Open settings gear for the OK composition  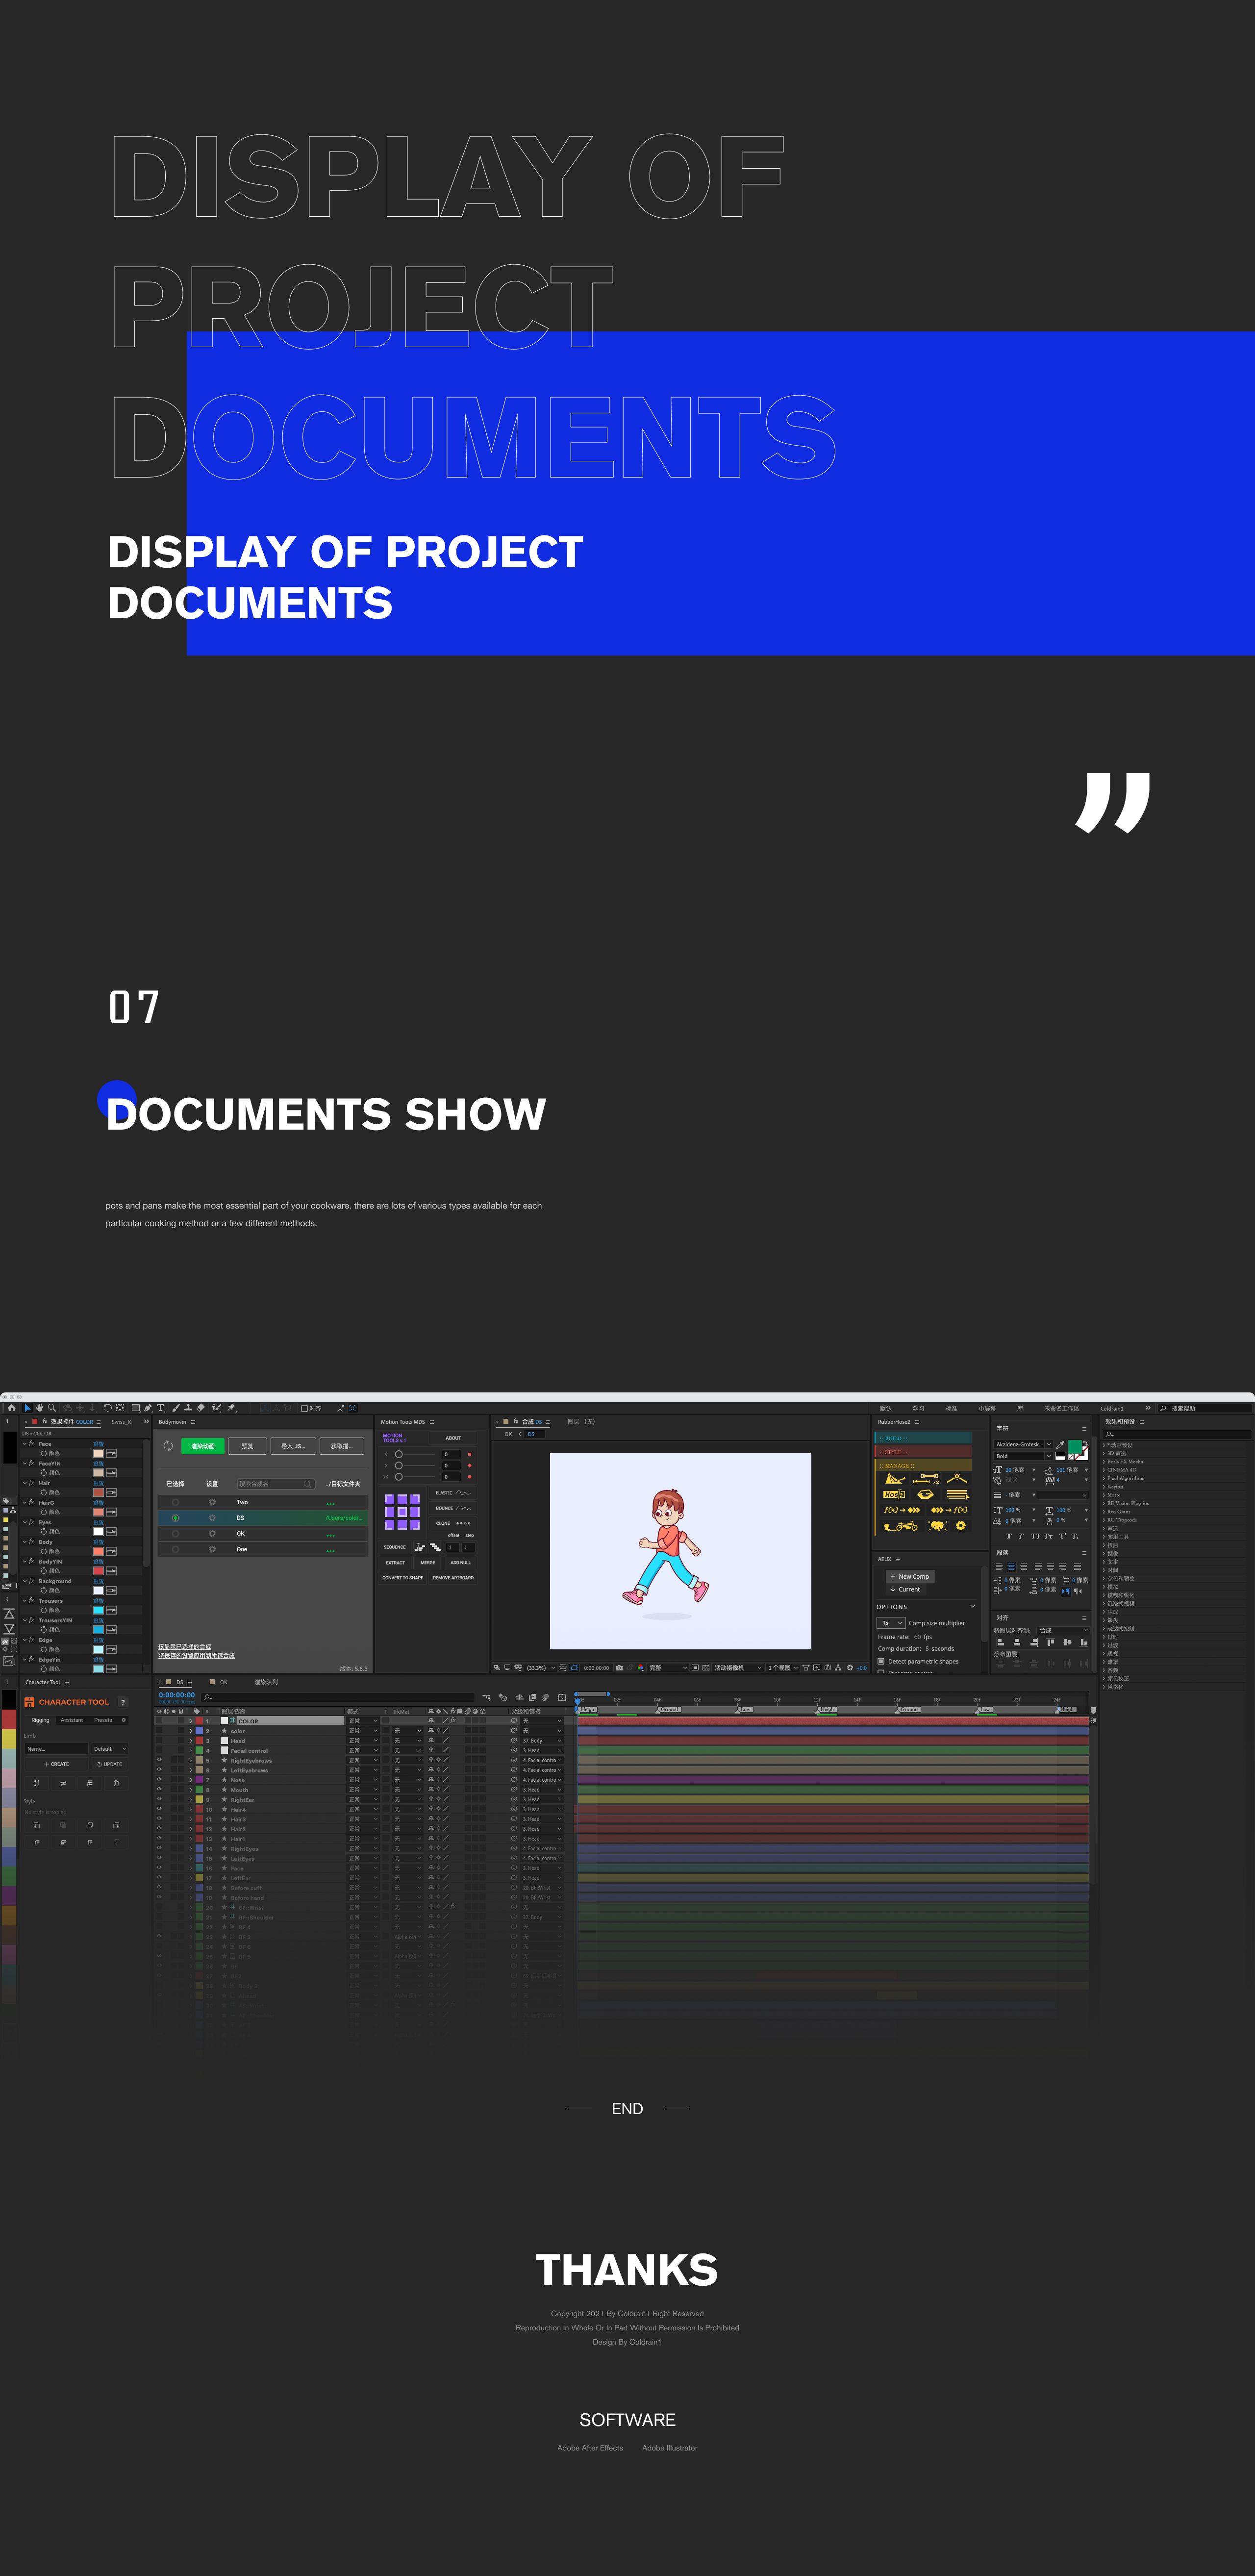(x=212, y=1533)
